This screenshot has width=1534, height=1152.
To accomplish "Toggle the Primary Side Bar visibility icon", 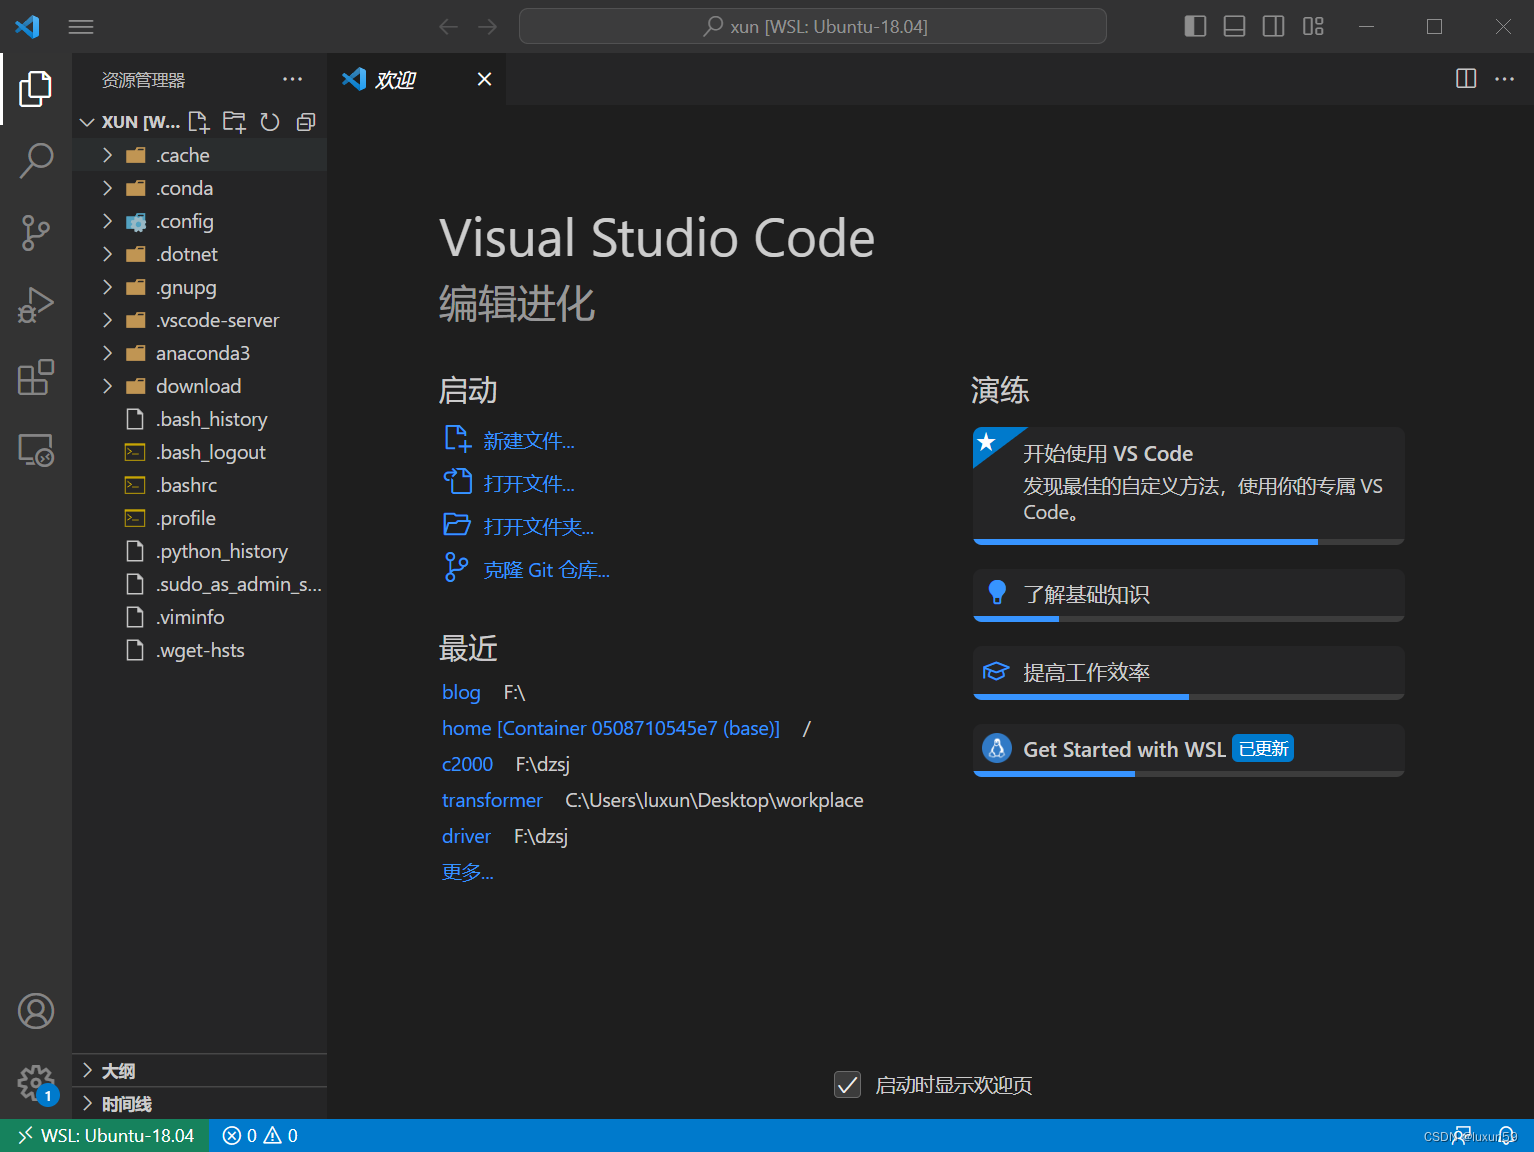I will (x=1194, y=26).
